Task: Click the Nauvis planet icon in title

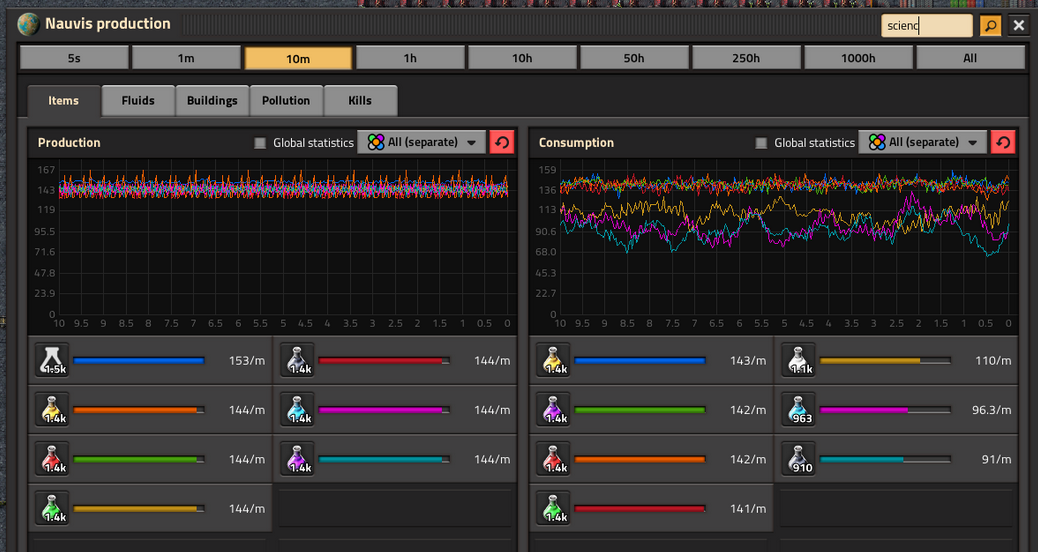Action: coord(28,24)
